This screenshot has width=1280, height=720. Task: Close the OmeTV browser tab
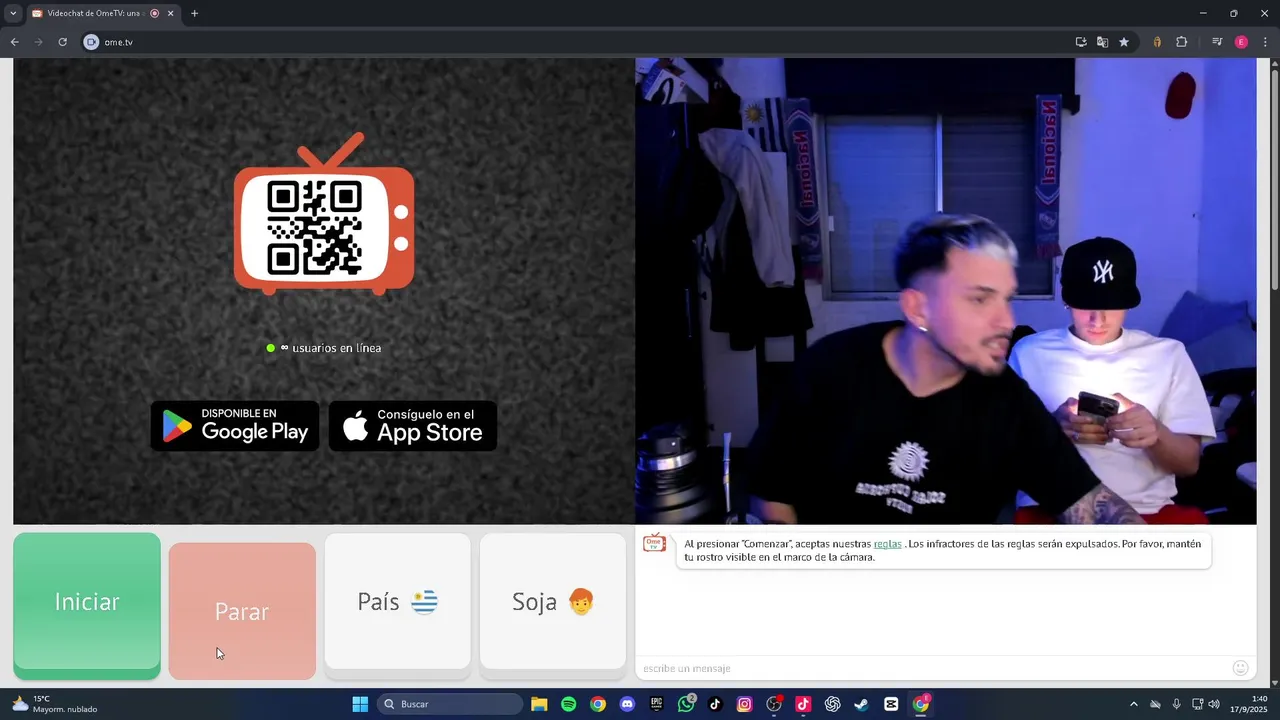tap(170, 13)
